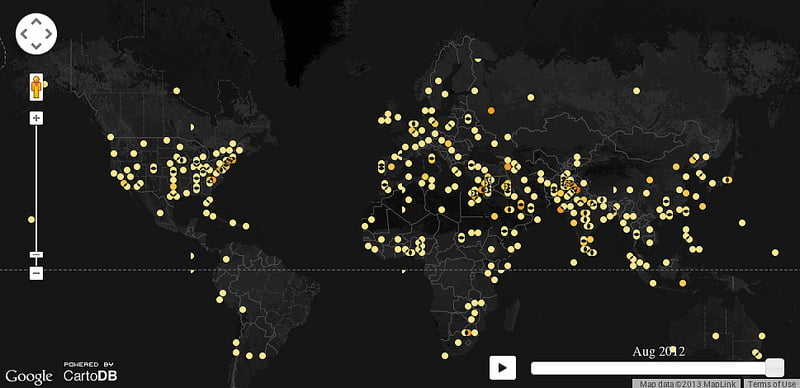Select the orange data point in western Russia

(x=491, y=110)
